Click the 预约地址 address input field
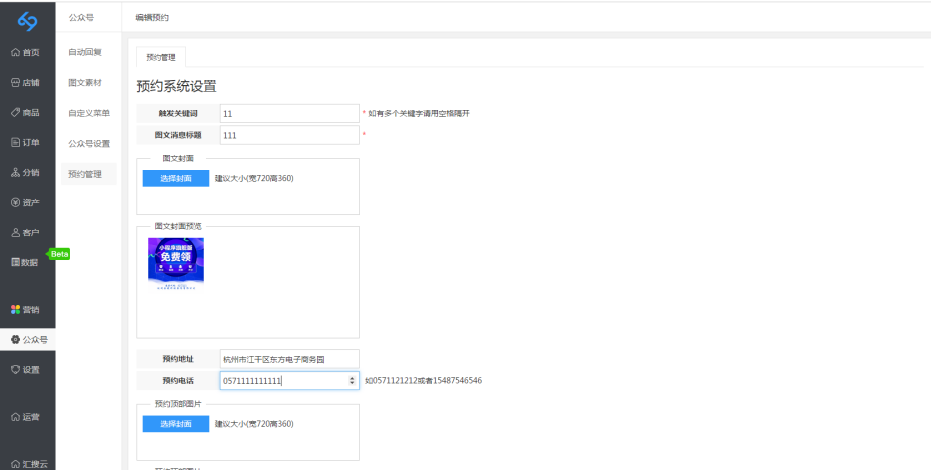Screen dimensions: 931x470 (289, 358)
